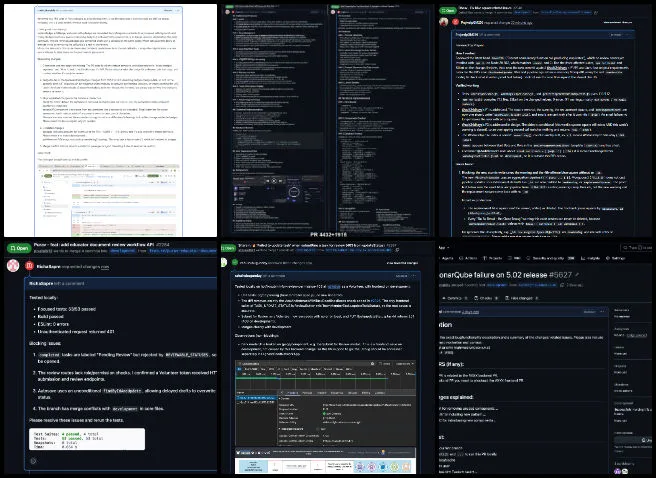Switch to the Checks tab of PR #5627
This screenshot has height=478, width=656.
point(485,298)
